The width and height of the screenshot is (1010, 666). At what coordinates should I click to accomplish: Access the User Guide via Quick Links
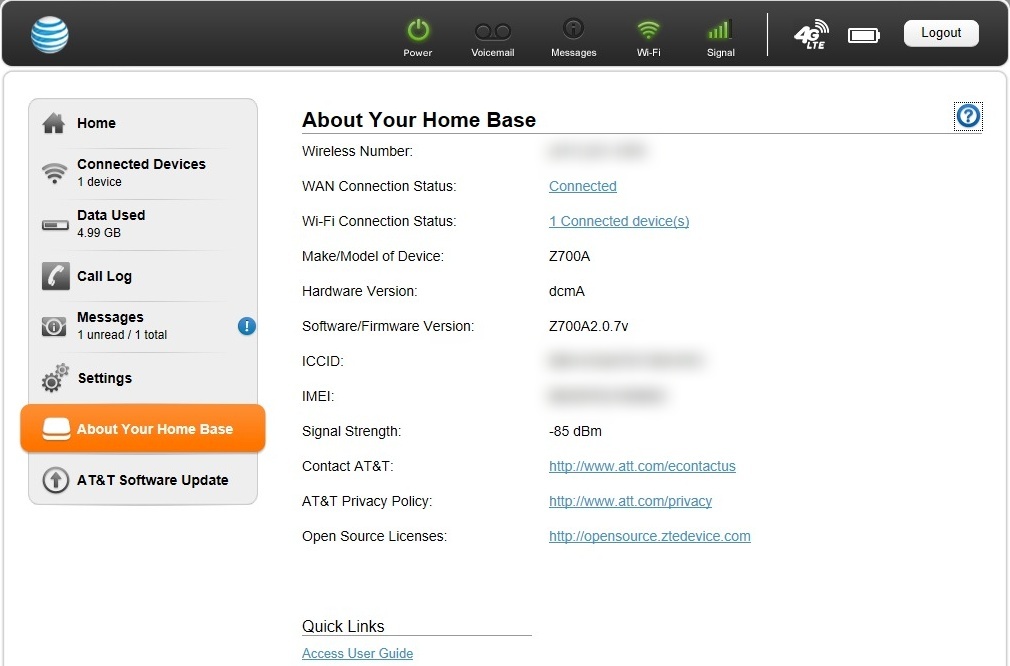point(357,653)
